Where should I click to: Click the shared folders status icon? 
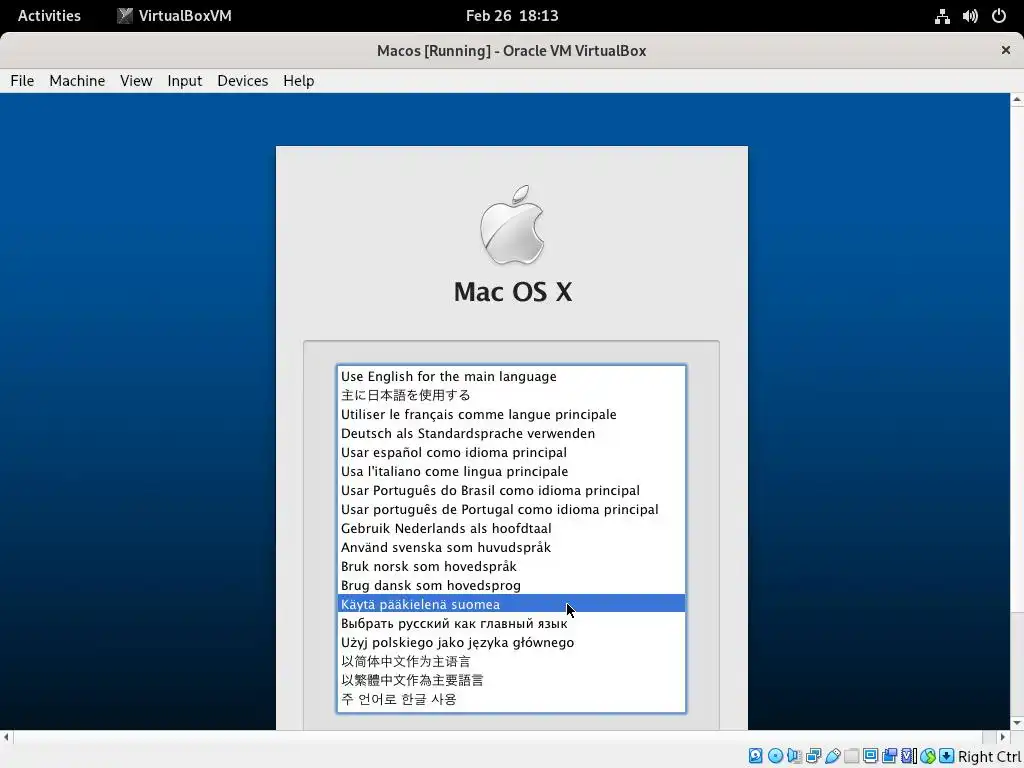coord(851,756)
